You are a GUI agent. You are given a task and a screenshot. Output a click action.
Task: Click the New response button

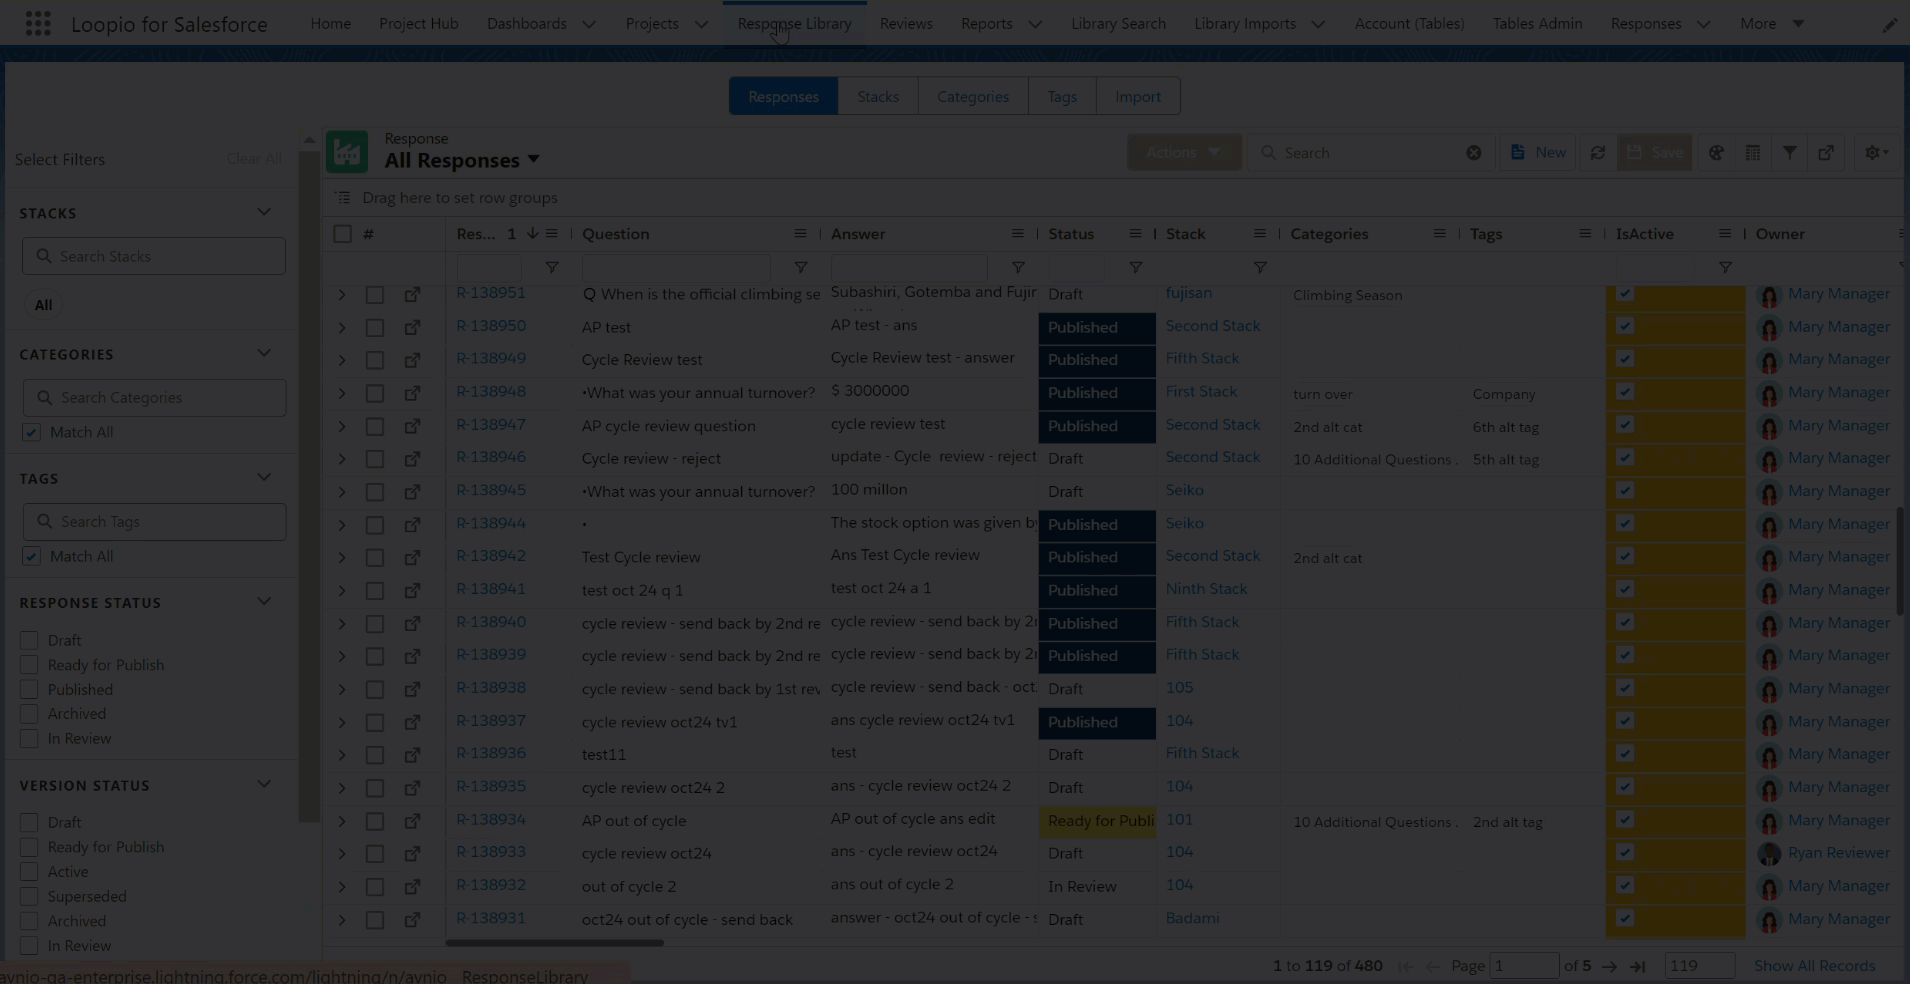pos(1538,152)
